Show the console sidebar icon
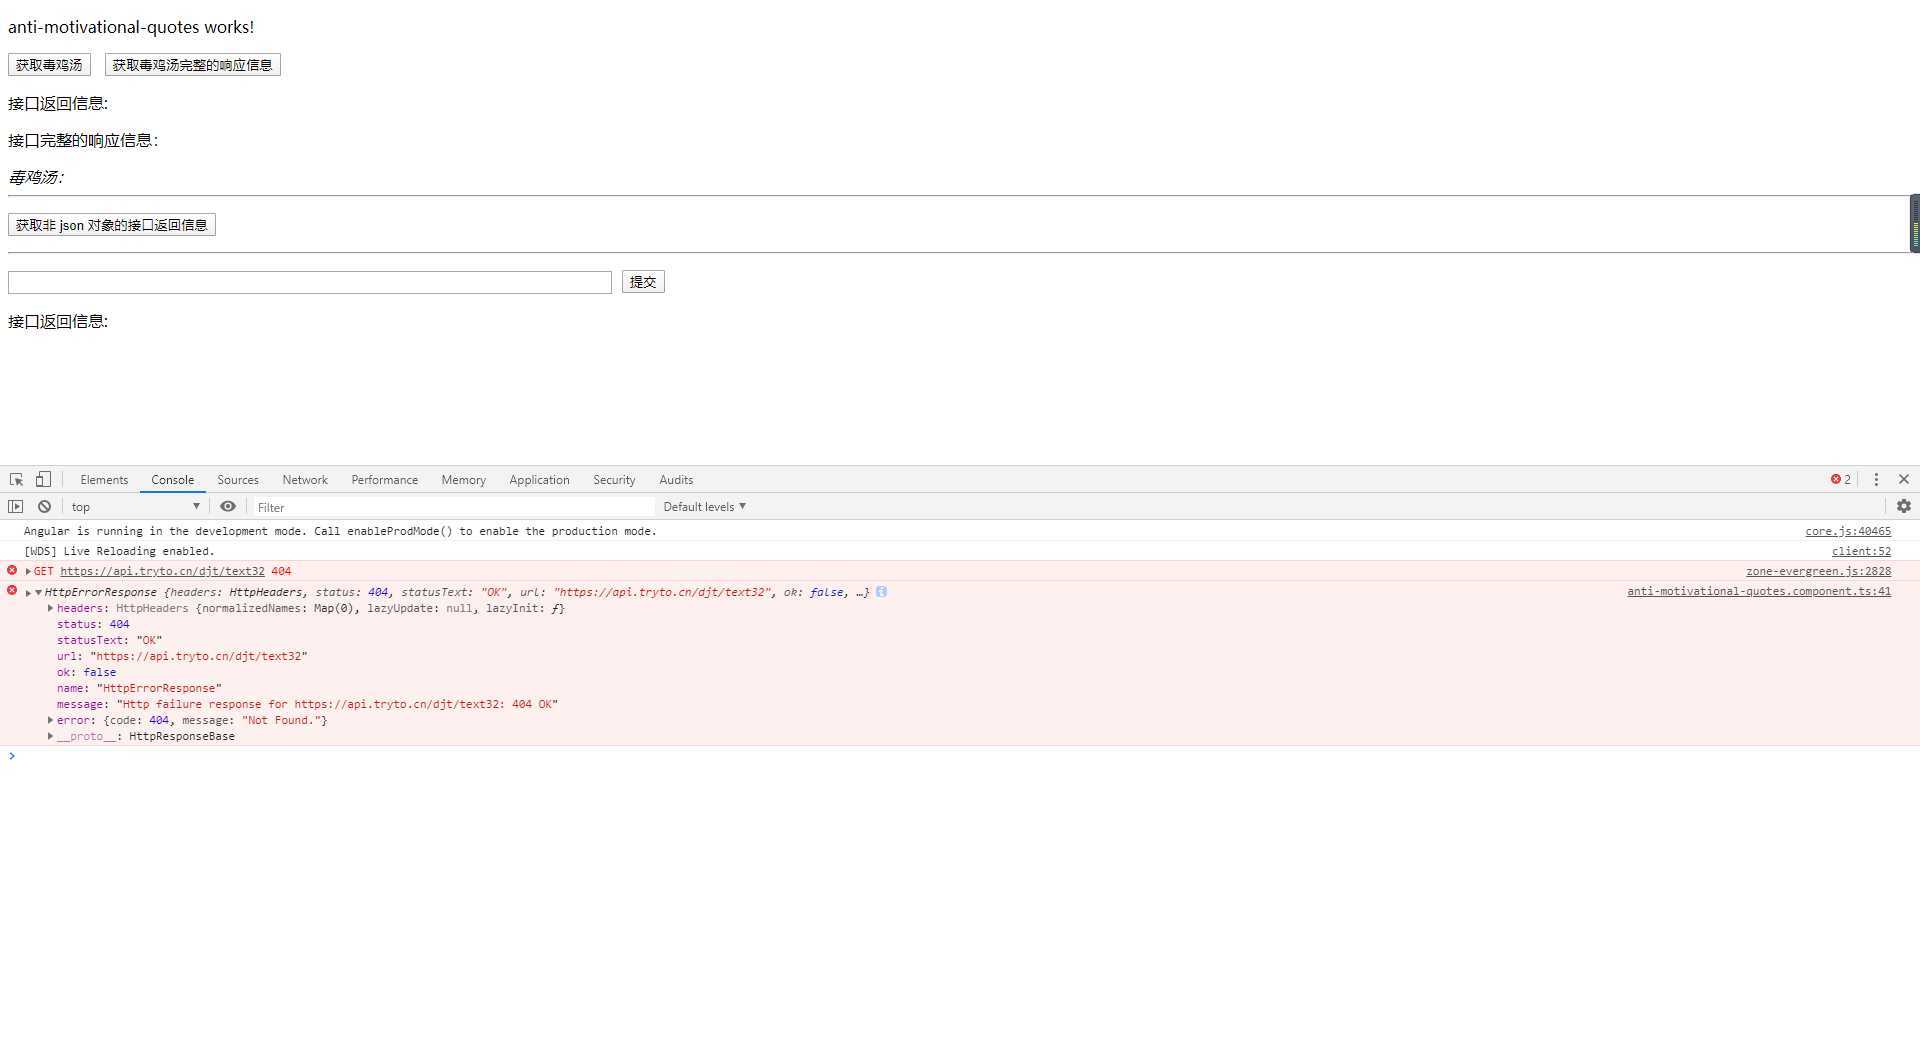 click(x=15, y=507)
